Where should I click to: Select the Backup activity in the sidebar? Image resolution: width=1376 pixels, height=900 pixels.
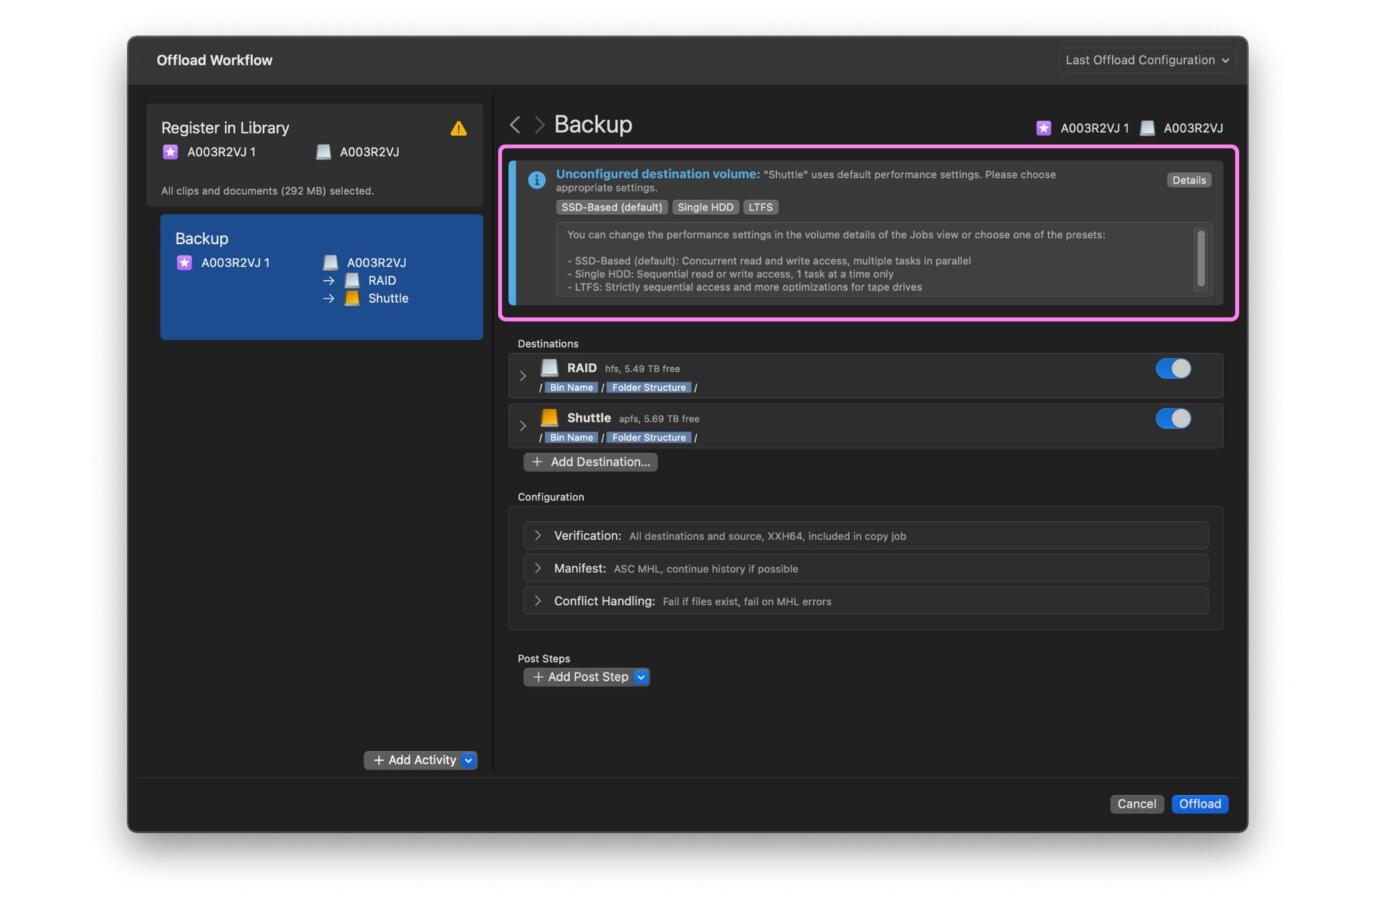tap(321, 277)
